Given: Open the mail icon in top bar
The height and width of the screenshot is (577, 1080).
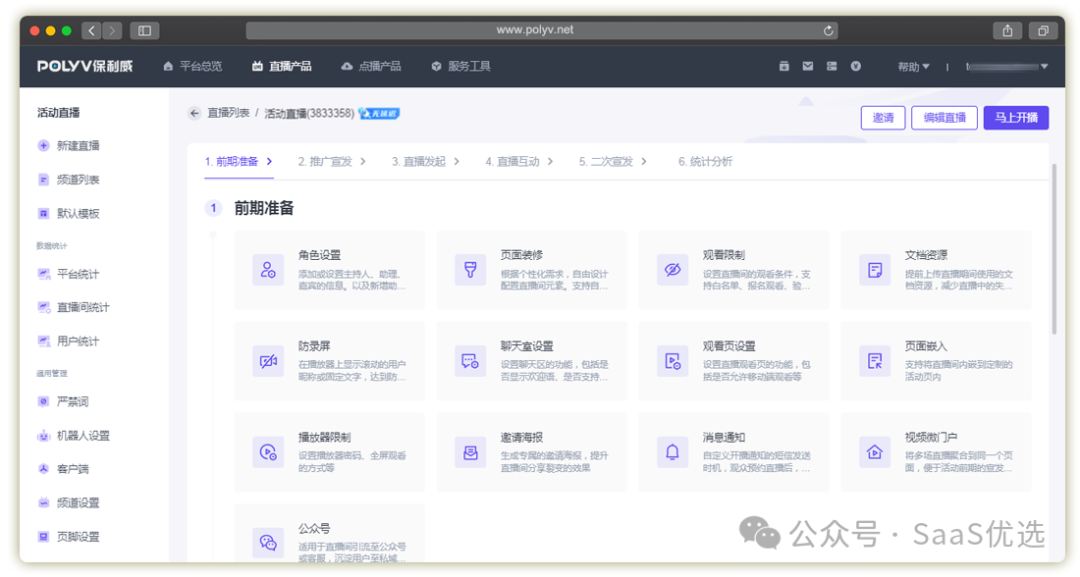Looking at the screenshot, I should (x=807, y=66).
